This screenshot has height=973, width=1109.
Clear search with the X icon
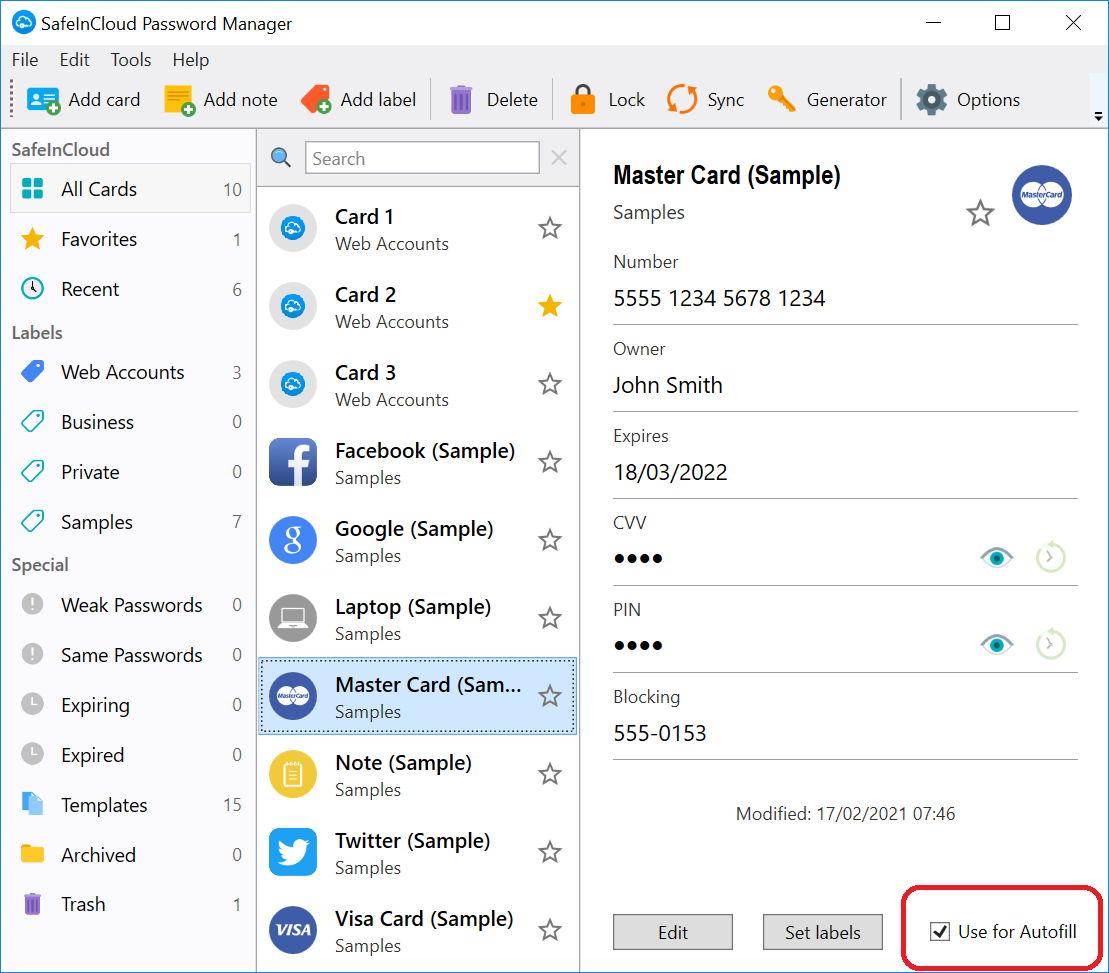559,158
